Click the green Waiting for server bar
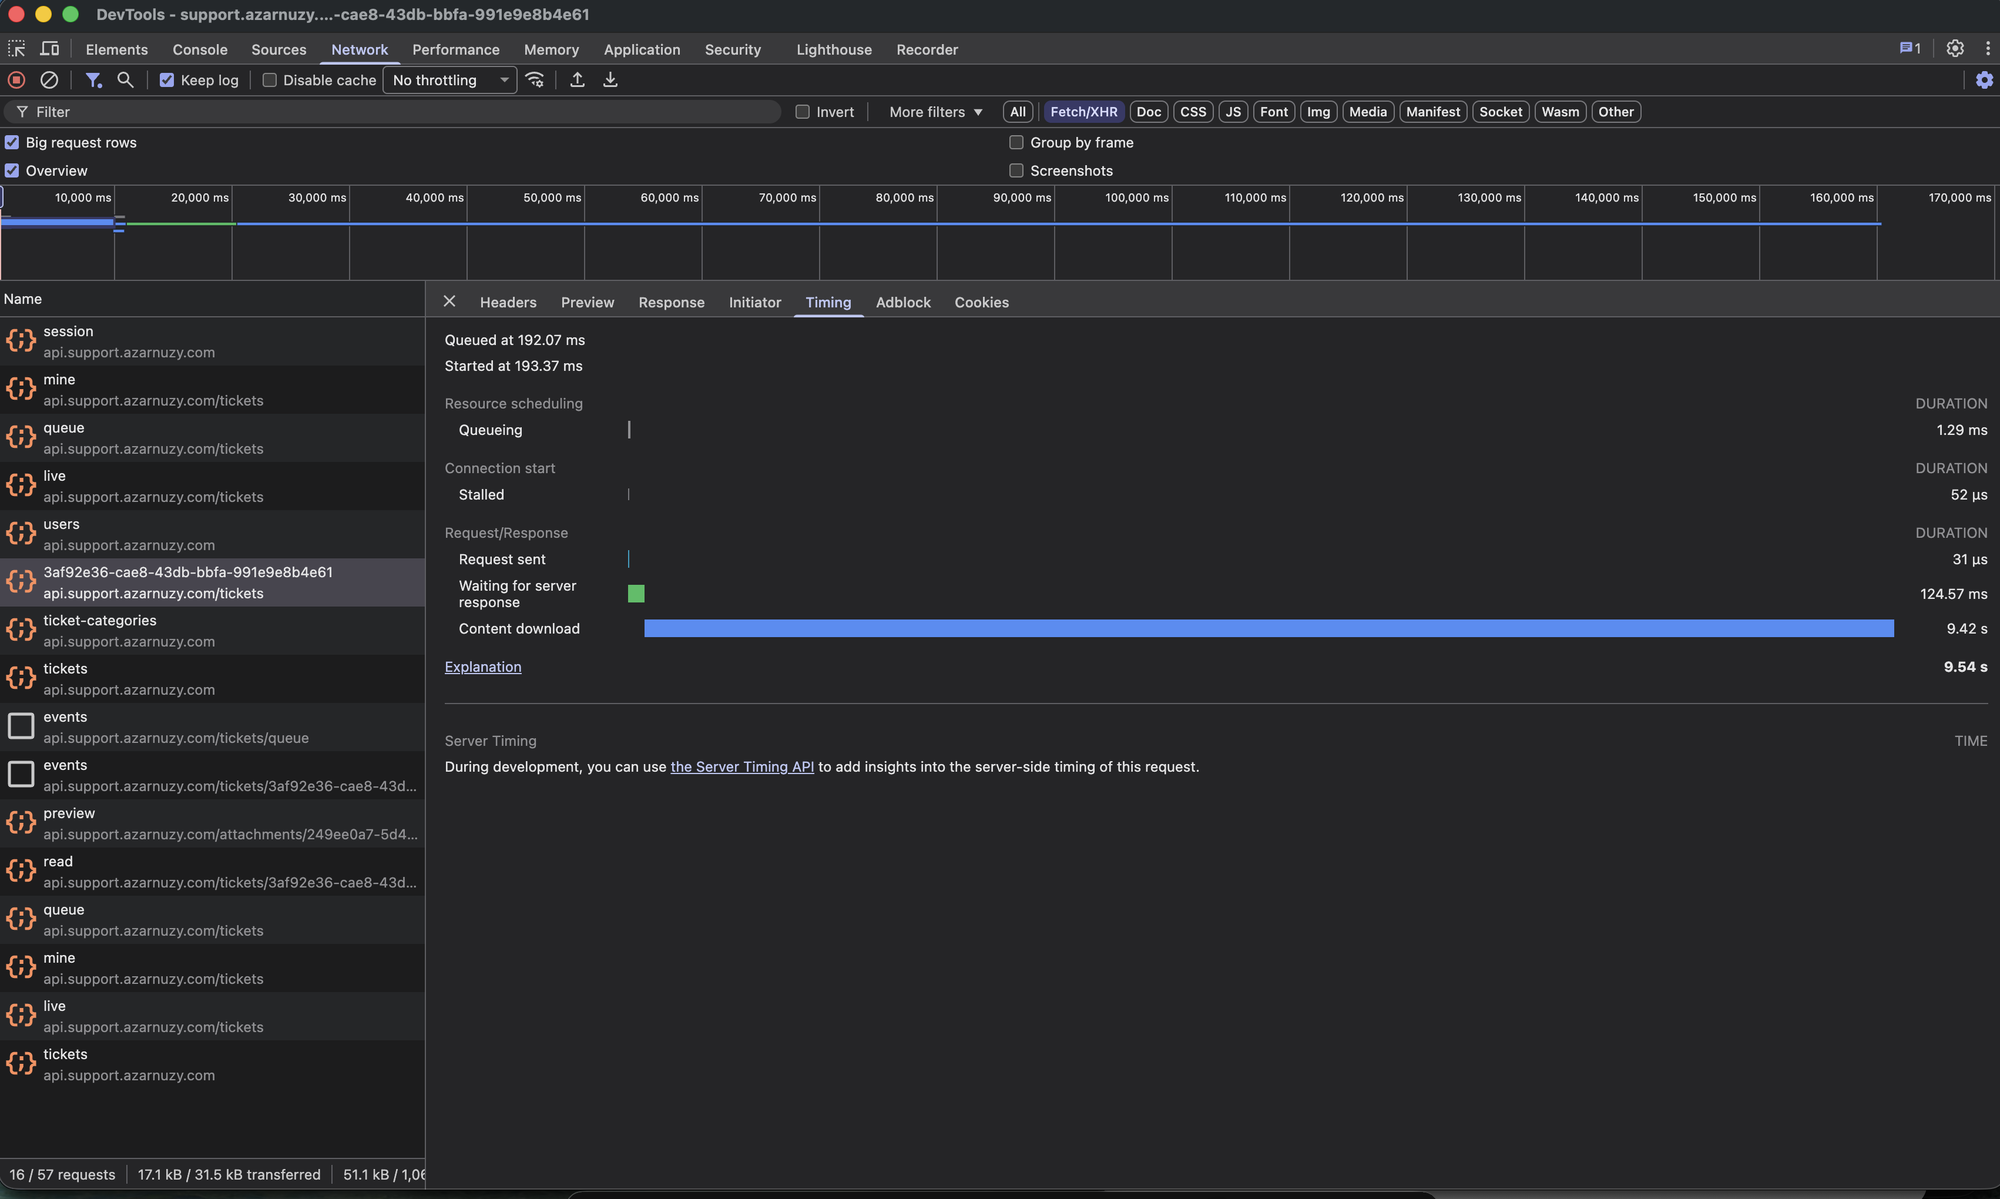Viewport: 2000px width, 1199px height. [636, 594]
